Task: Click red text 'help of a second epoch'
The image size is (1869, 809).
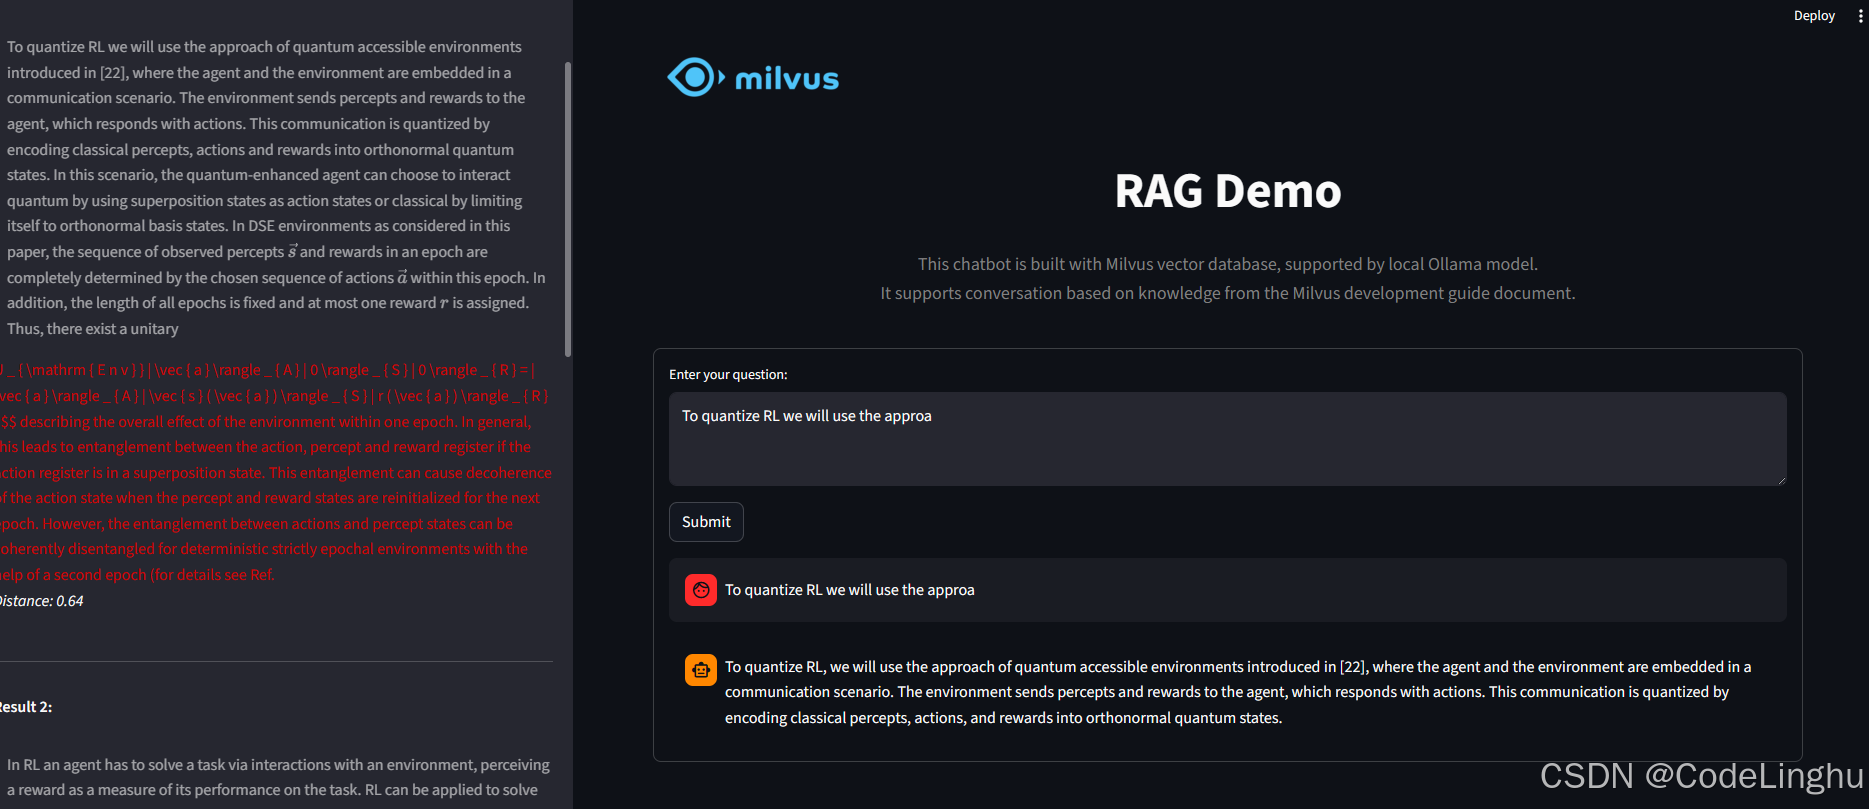Action: 137,575
